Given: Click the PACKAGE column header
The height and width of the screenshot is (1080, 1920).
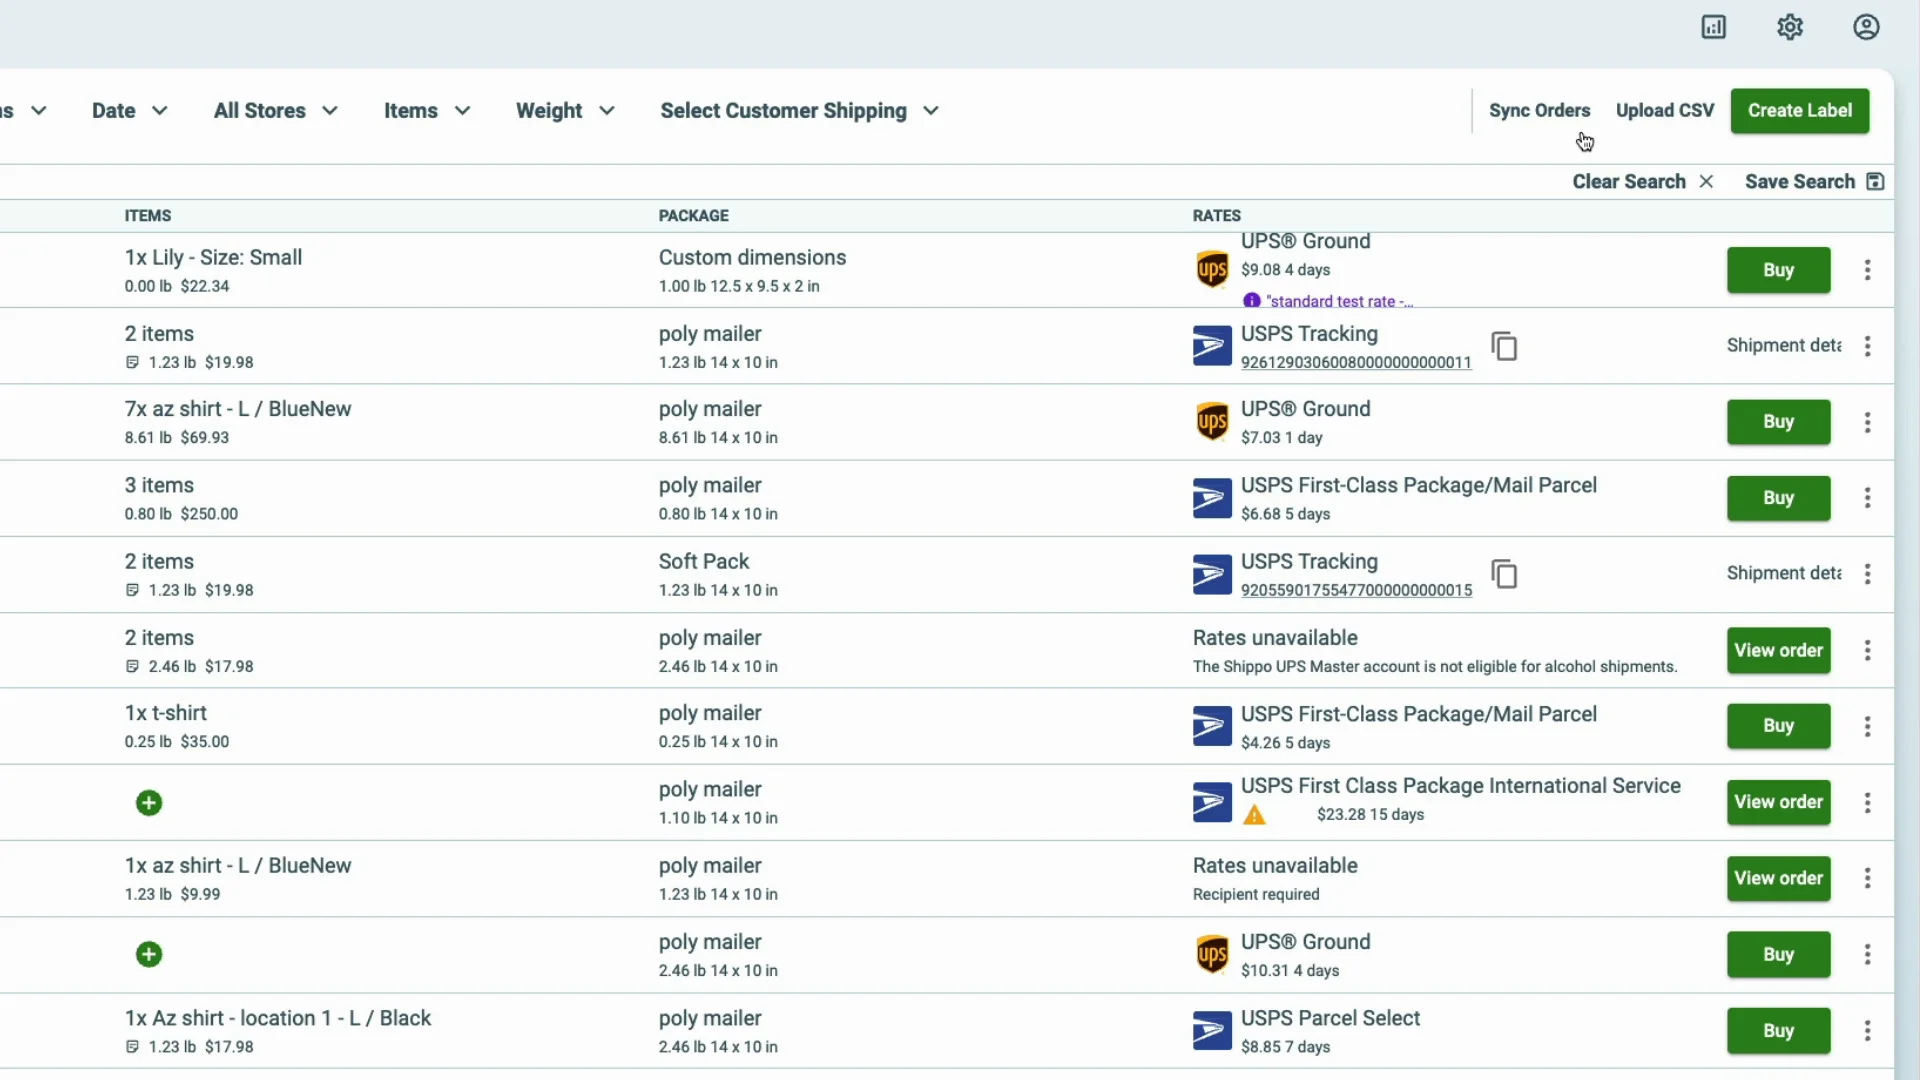Looking at the screenshot, I should 693,216.
